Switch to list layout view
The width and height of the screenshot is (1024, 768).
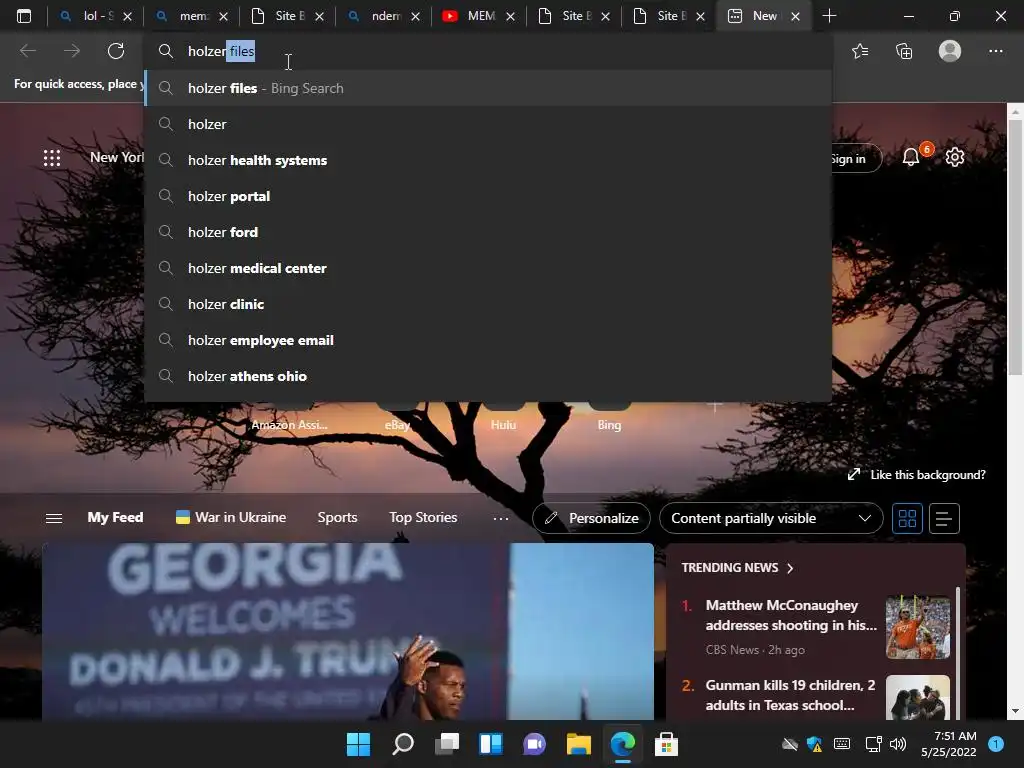tap(944, 519)
